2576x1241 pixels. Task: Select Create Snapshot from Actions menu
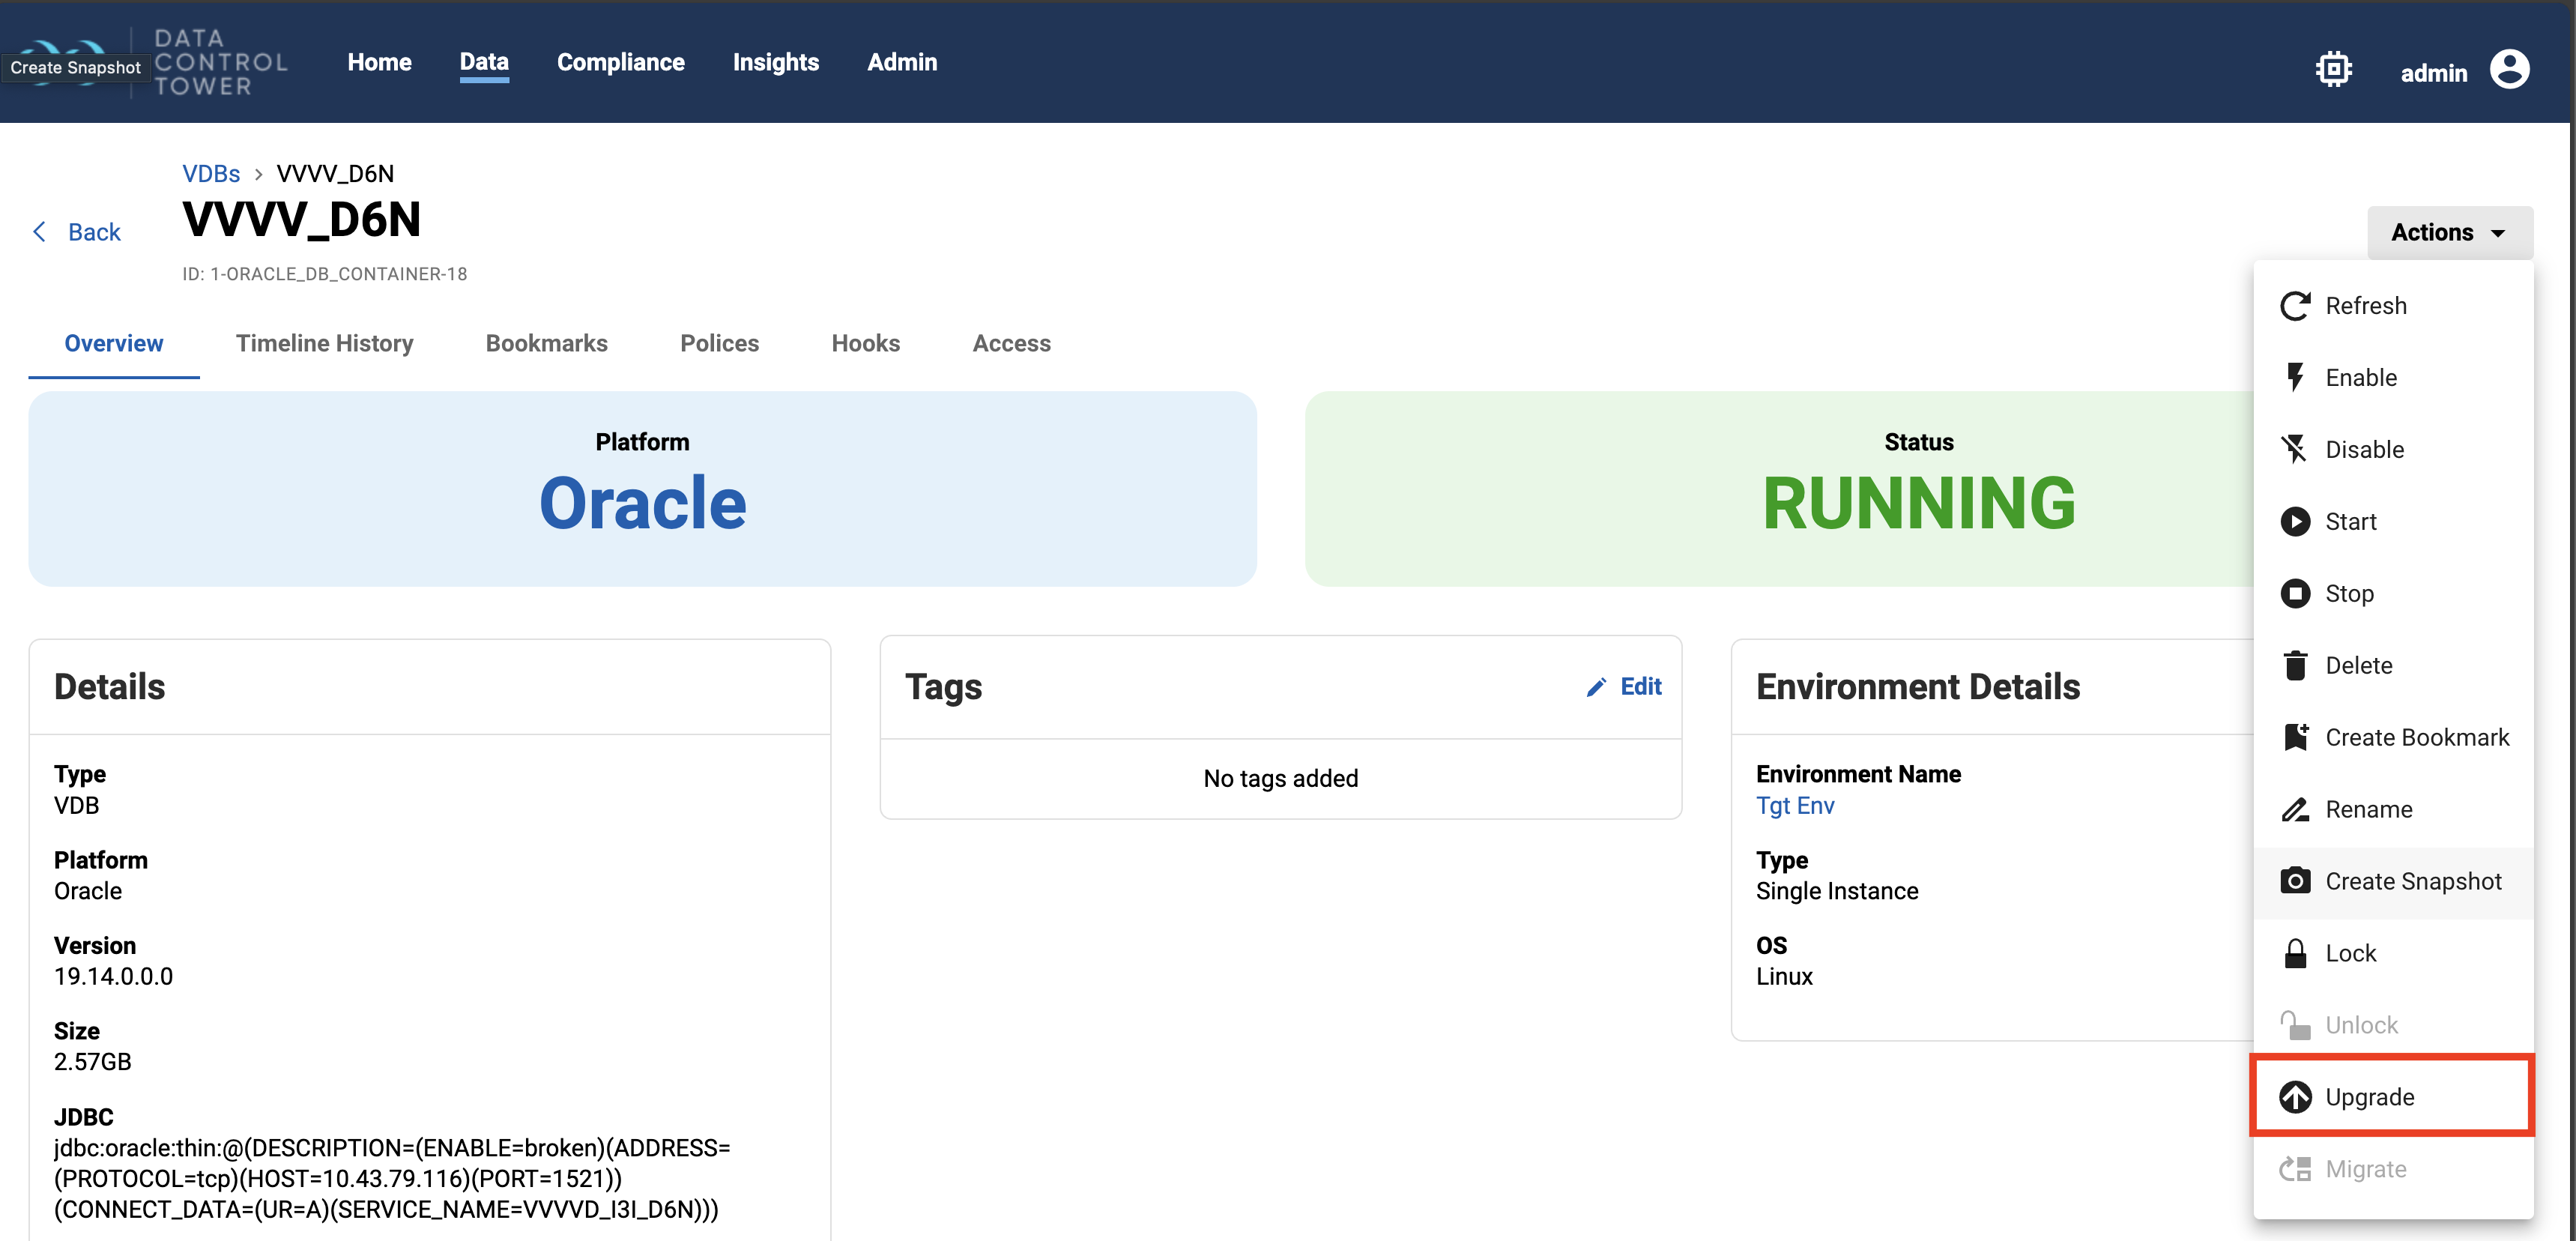(2411, 881)
